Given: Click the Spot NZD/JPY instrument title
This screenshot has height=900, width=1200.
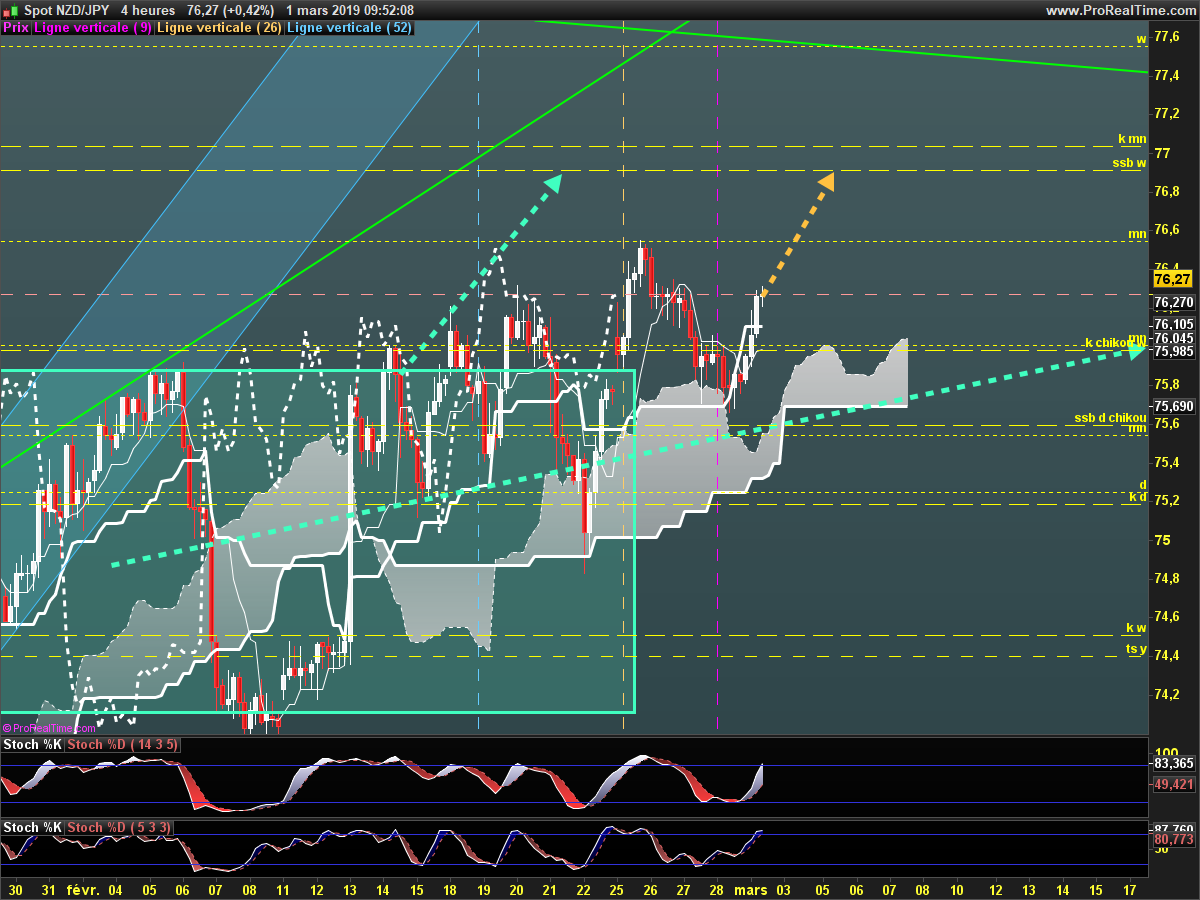Looking at the screenshot, I should pyautogui.click(x=65, y=11).
